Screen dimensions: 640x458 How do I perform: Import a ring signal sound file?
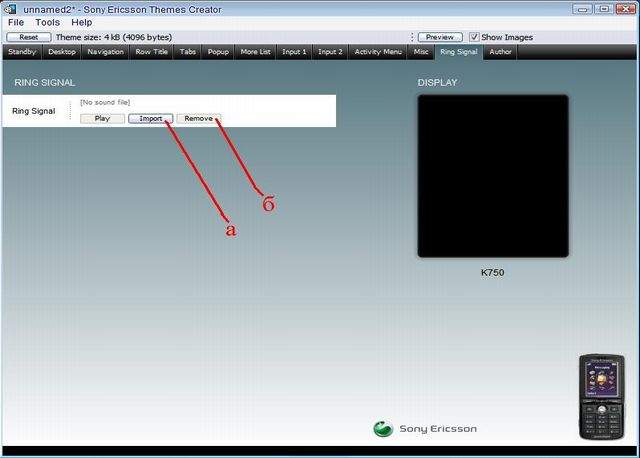click(x=151, y=118)
